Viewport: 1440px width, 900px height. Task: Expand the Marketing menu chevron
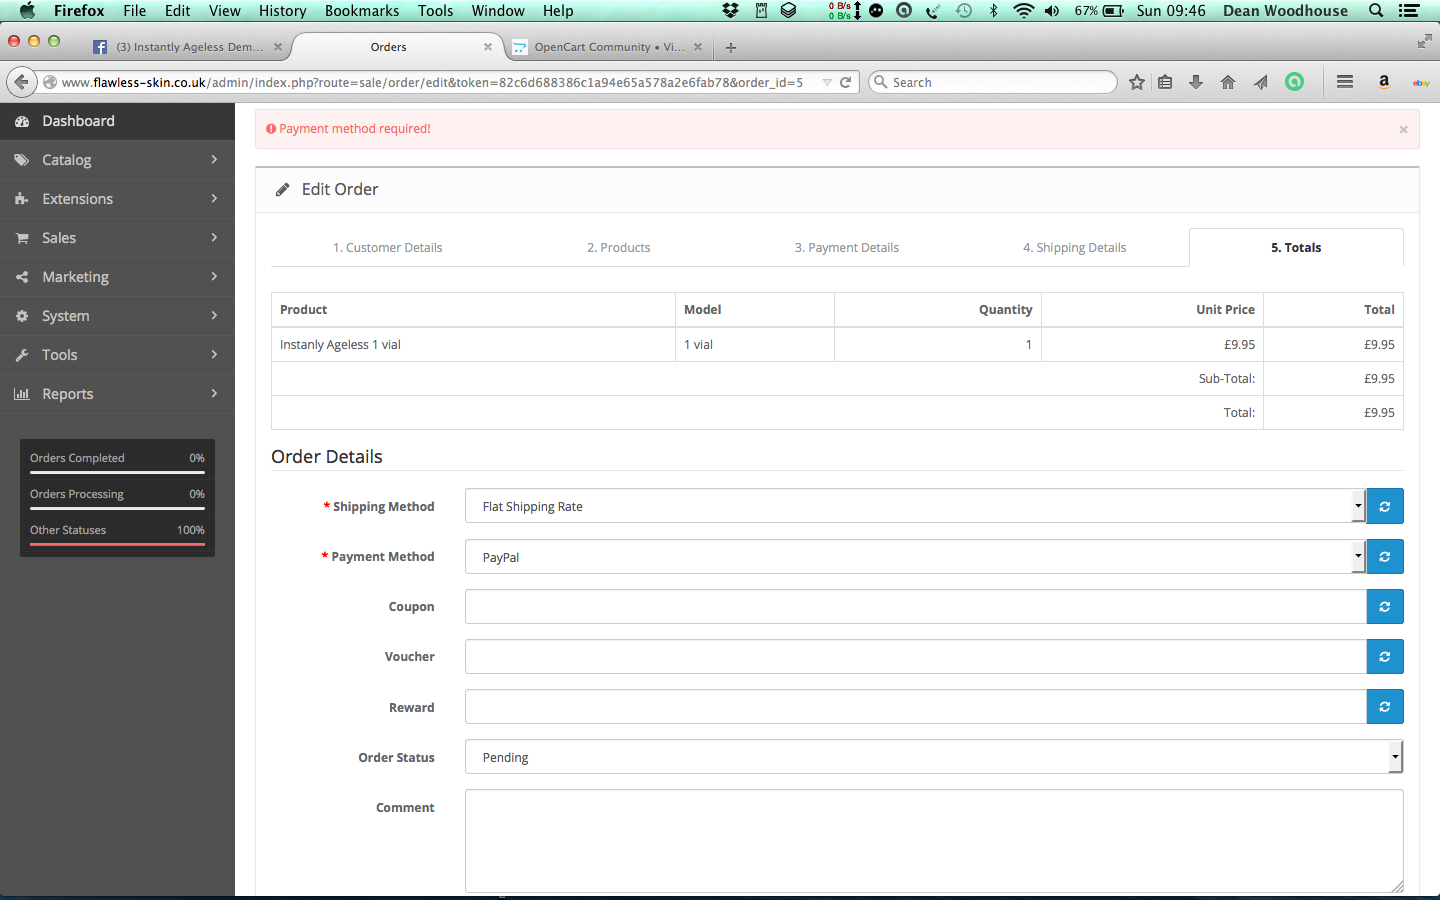coord(214,277)
